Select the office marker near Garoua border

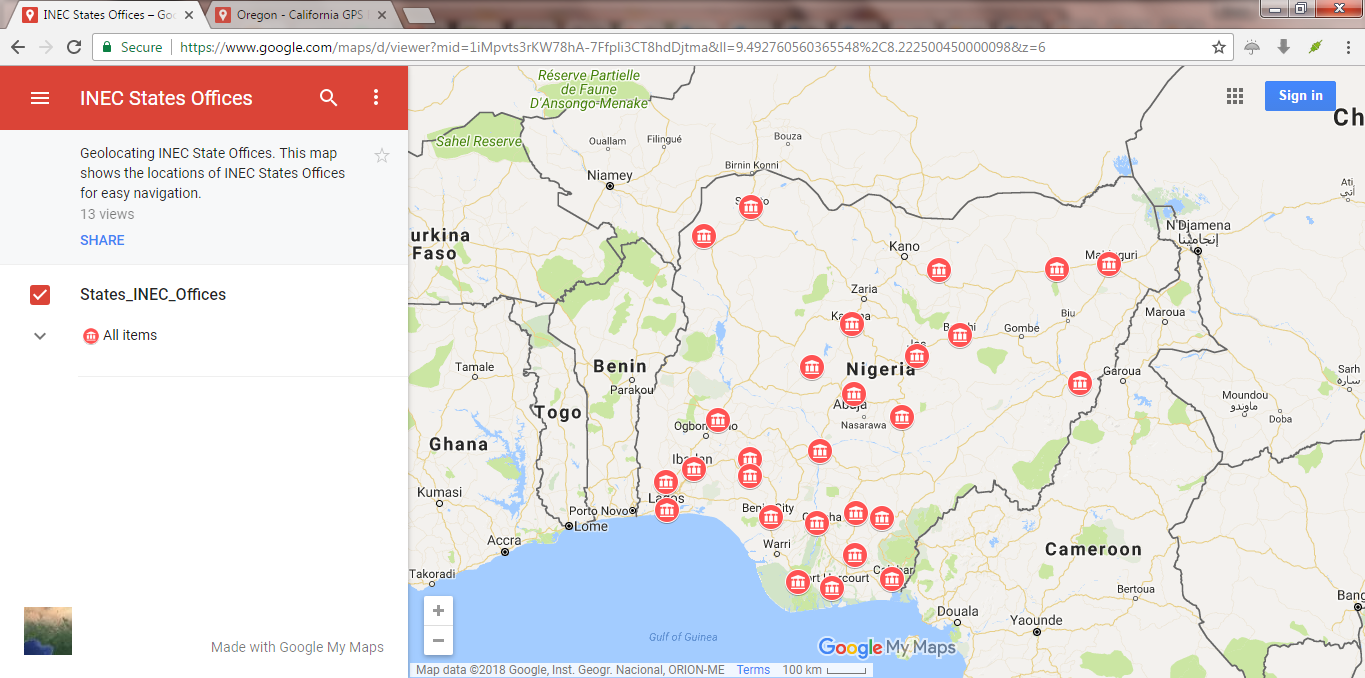(1079, 383)
